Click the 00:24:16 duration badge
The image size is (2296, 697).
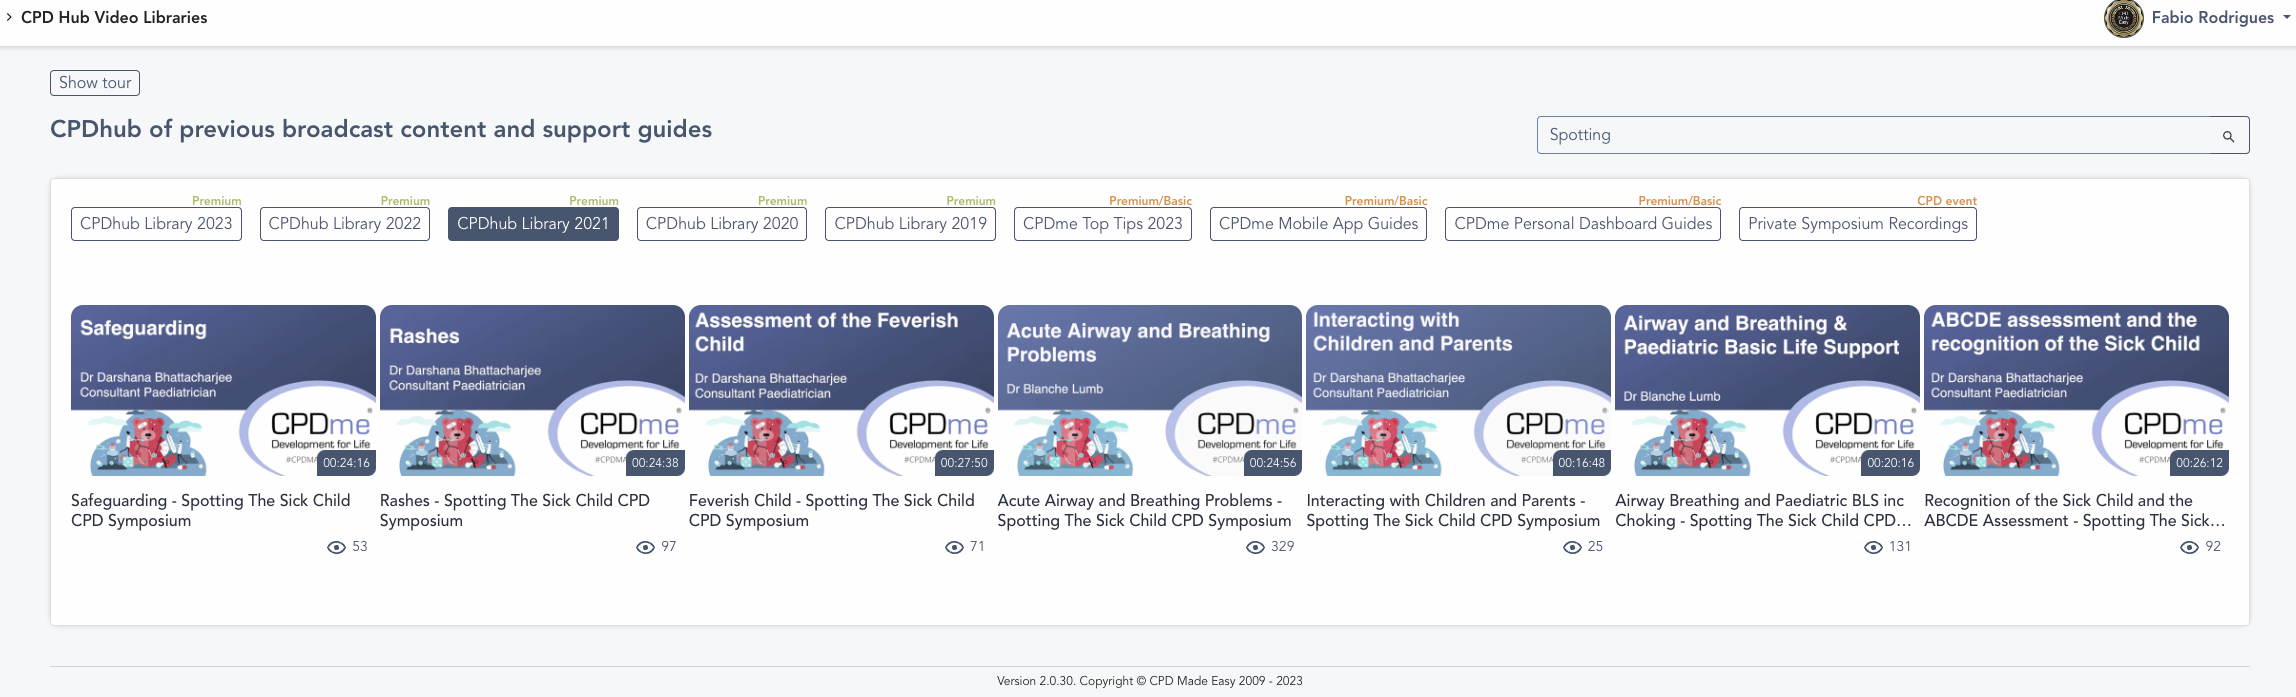coord(346,463)
